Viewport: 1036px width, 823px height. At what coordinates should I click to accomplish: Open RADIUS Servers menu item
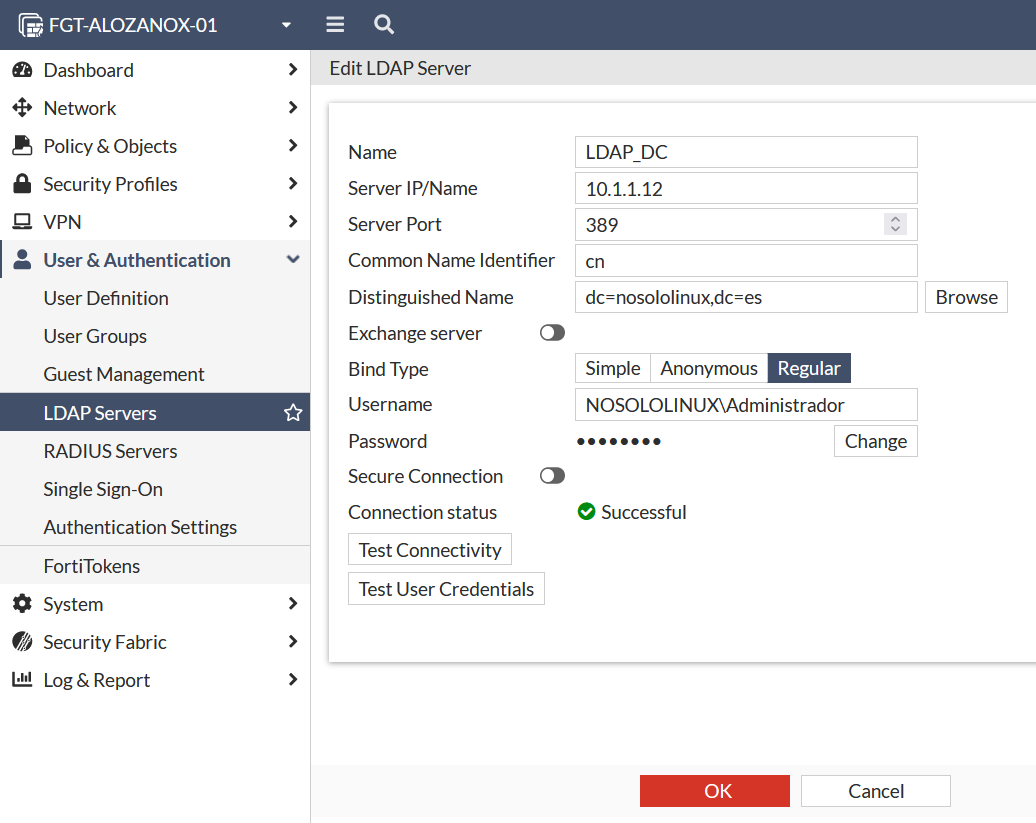pos(110,451)
